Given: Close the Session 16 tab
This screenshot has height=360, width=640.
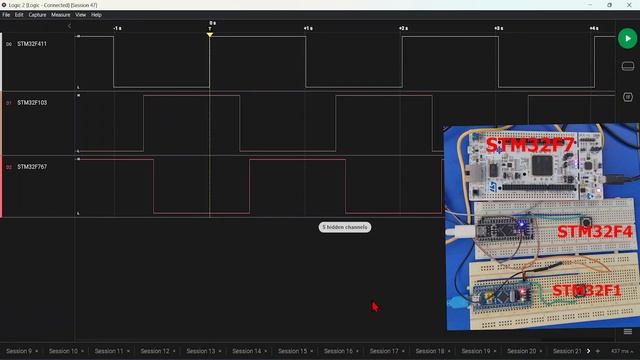Looking at the screenshot, I should [x=357, y=351].
